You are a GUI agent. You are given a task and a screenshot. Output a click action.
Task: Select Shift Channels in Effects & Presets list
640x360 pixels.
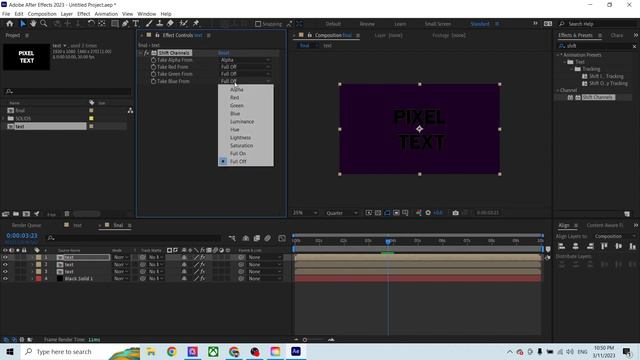[x=598, y=97]
